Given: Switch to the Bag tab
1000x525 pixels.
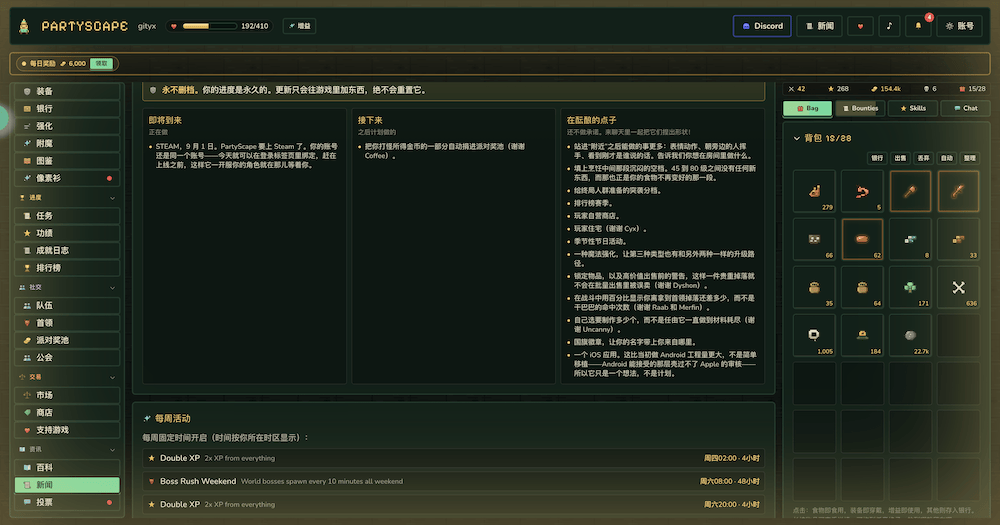Looking at the screenshot, I should coord(807,108).
